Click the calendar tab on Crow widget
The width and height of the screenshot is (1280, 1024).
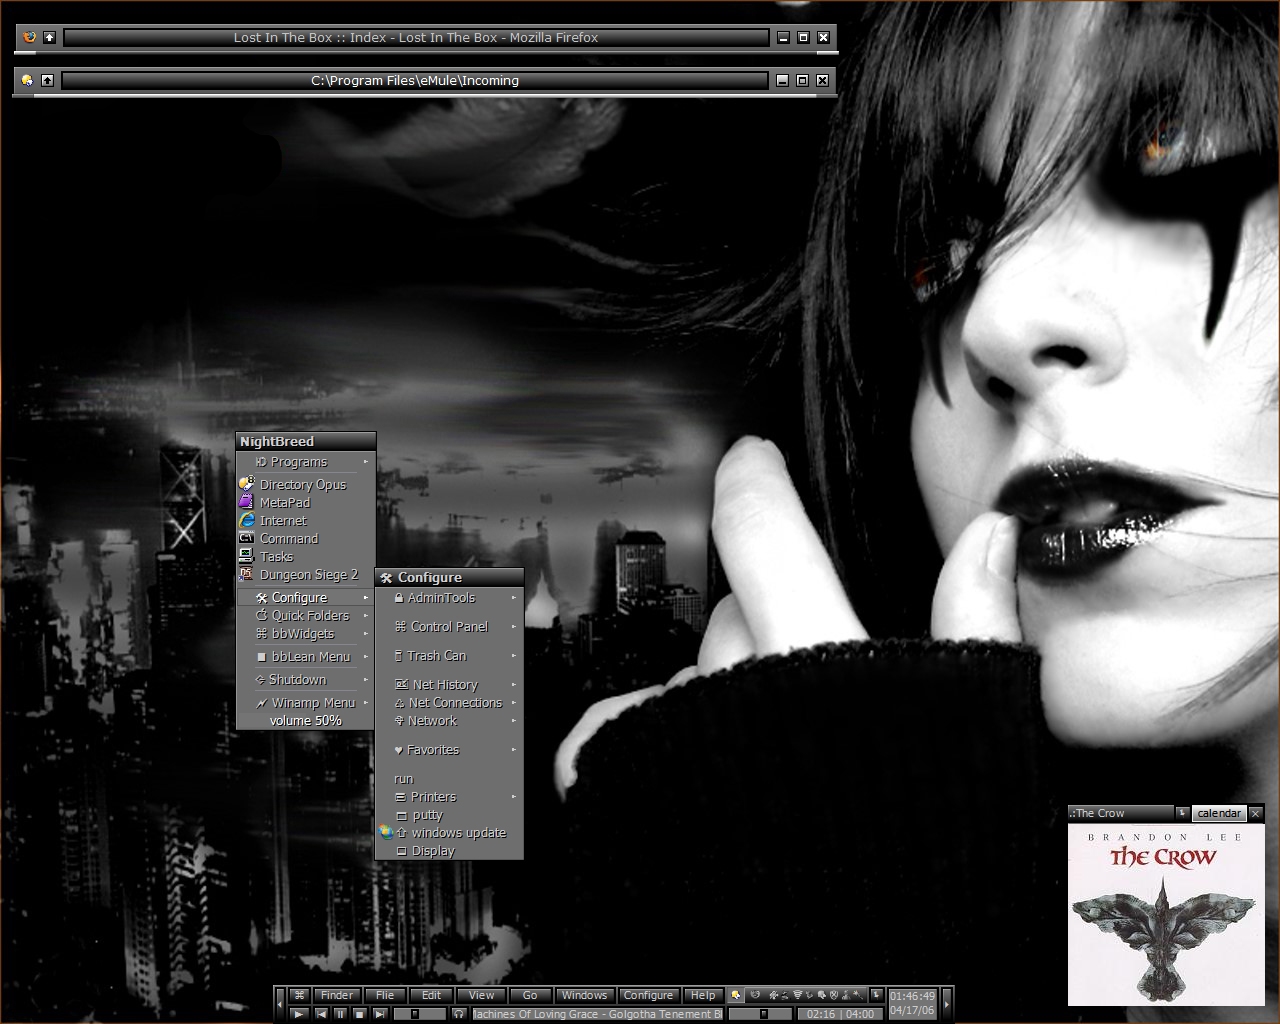pos(1219,813)
